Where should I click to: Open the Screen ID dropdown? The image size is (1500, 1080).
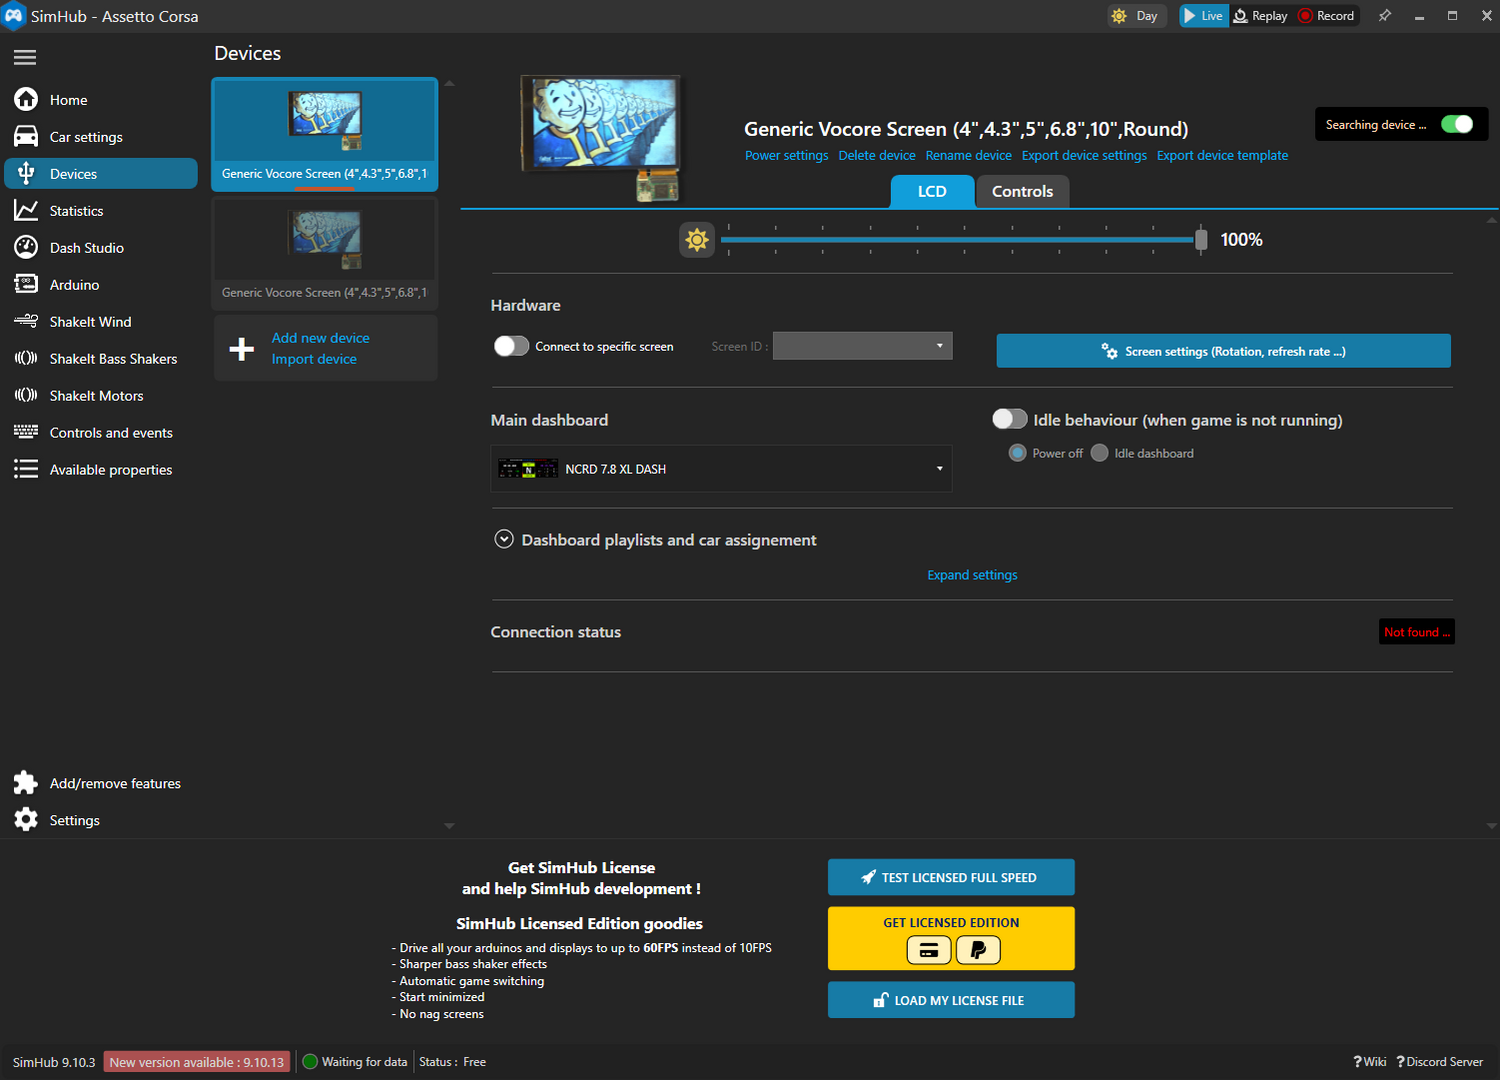coord(862,346)
